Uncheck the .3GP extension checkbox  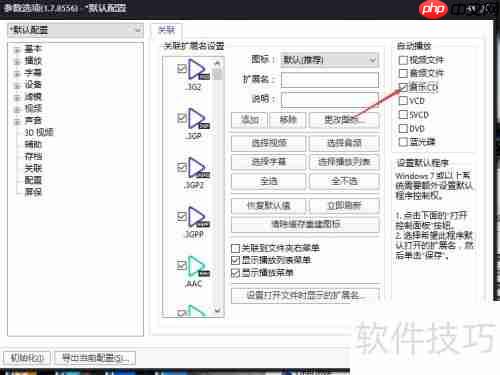click(x=182, y=117)
